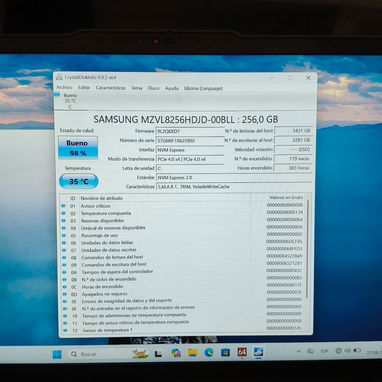Click the Número de serie value field

point(190,141)
